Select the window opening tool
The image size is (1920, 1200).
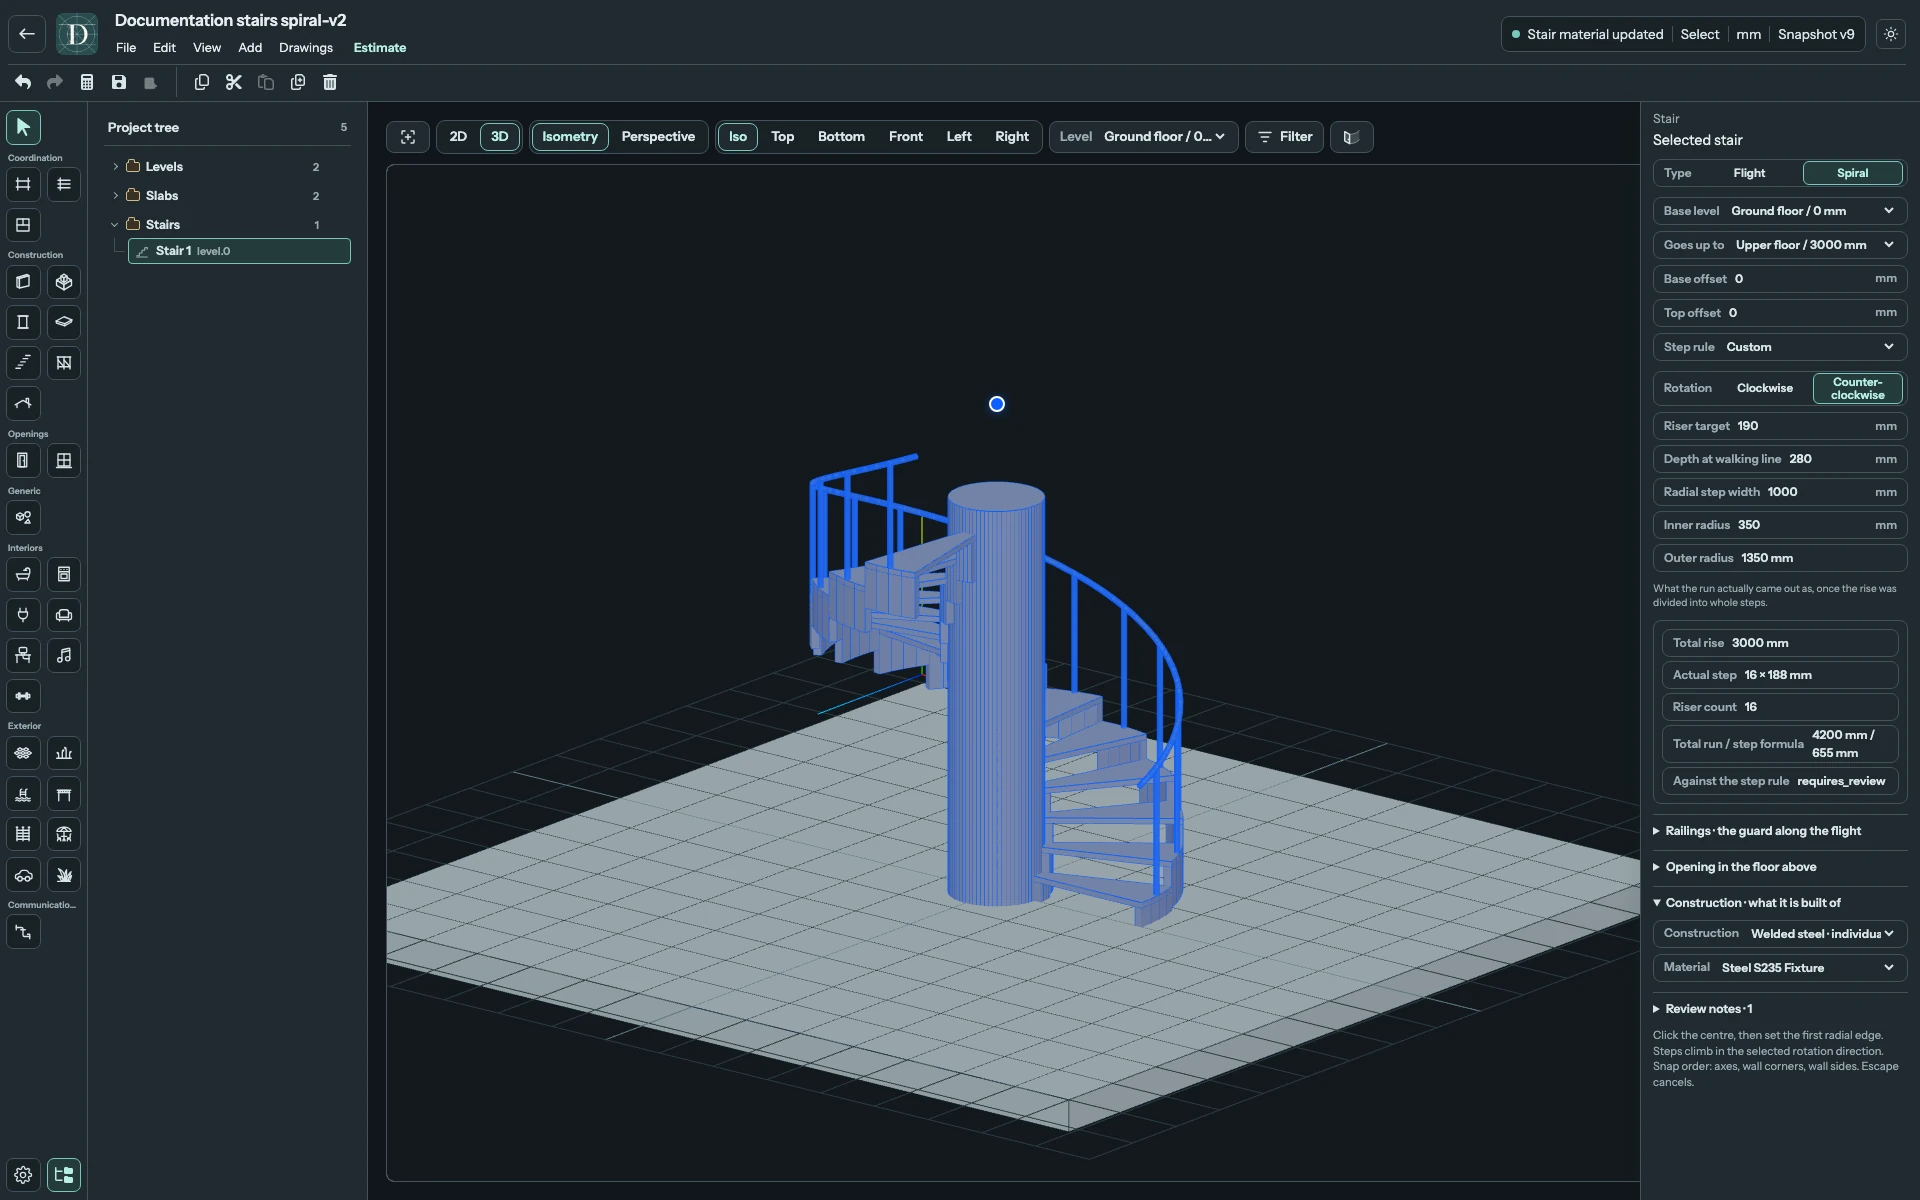tap(64, 461)
